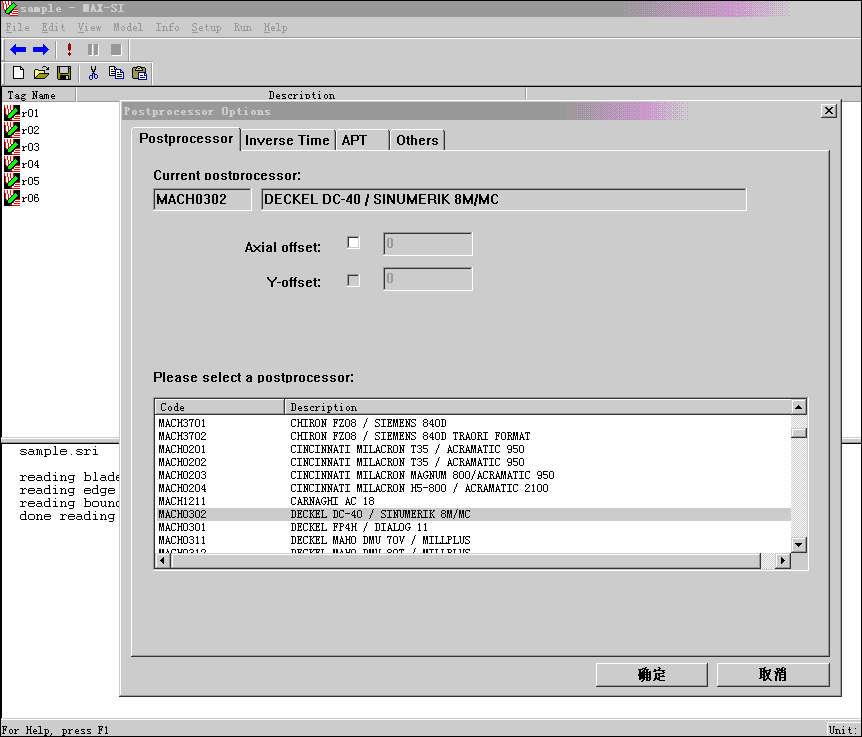Click the pause toolbar icon
This screenshot has width=862, height=737.
[93, 50]
